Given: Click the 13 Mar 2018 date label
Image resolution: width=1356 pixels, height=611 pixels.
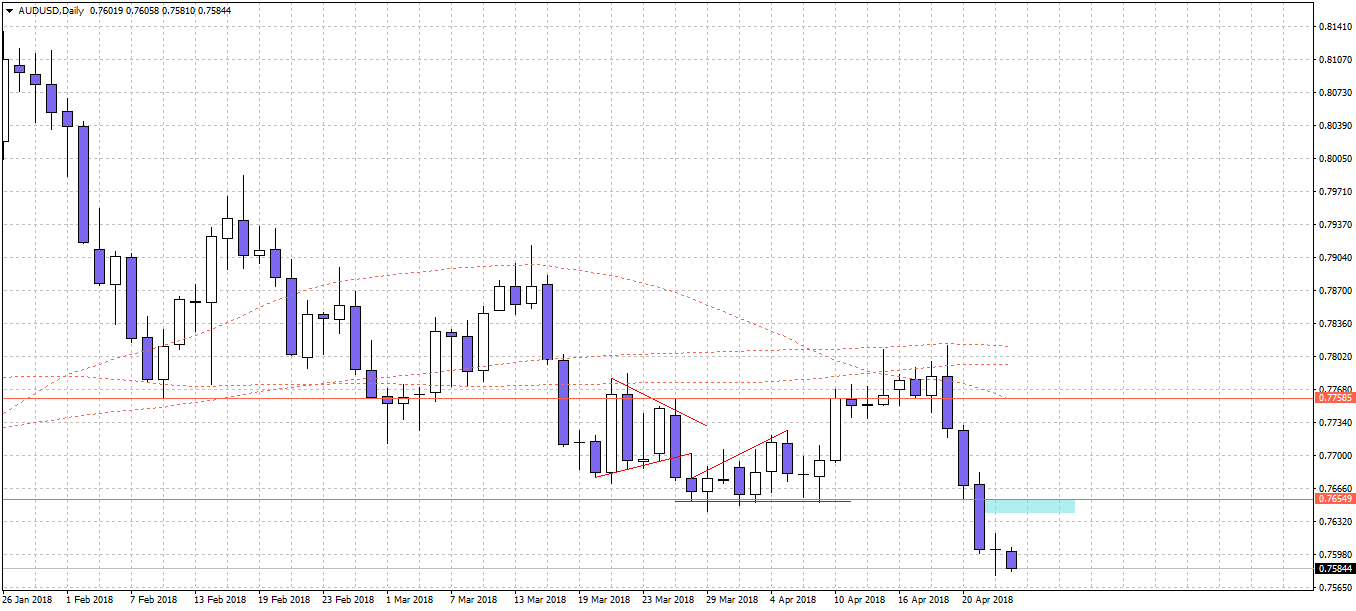Looking at the screenshot, I should [540, 600].
